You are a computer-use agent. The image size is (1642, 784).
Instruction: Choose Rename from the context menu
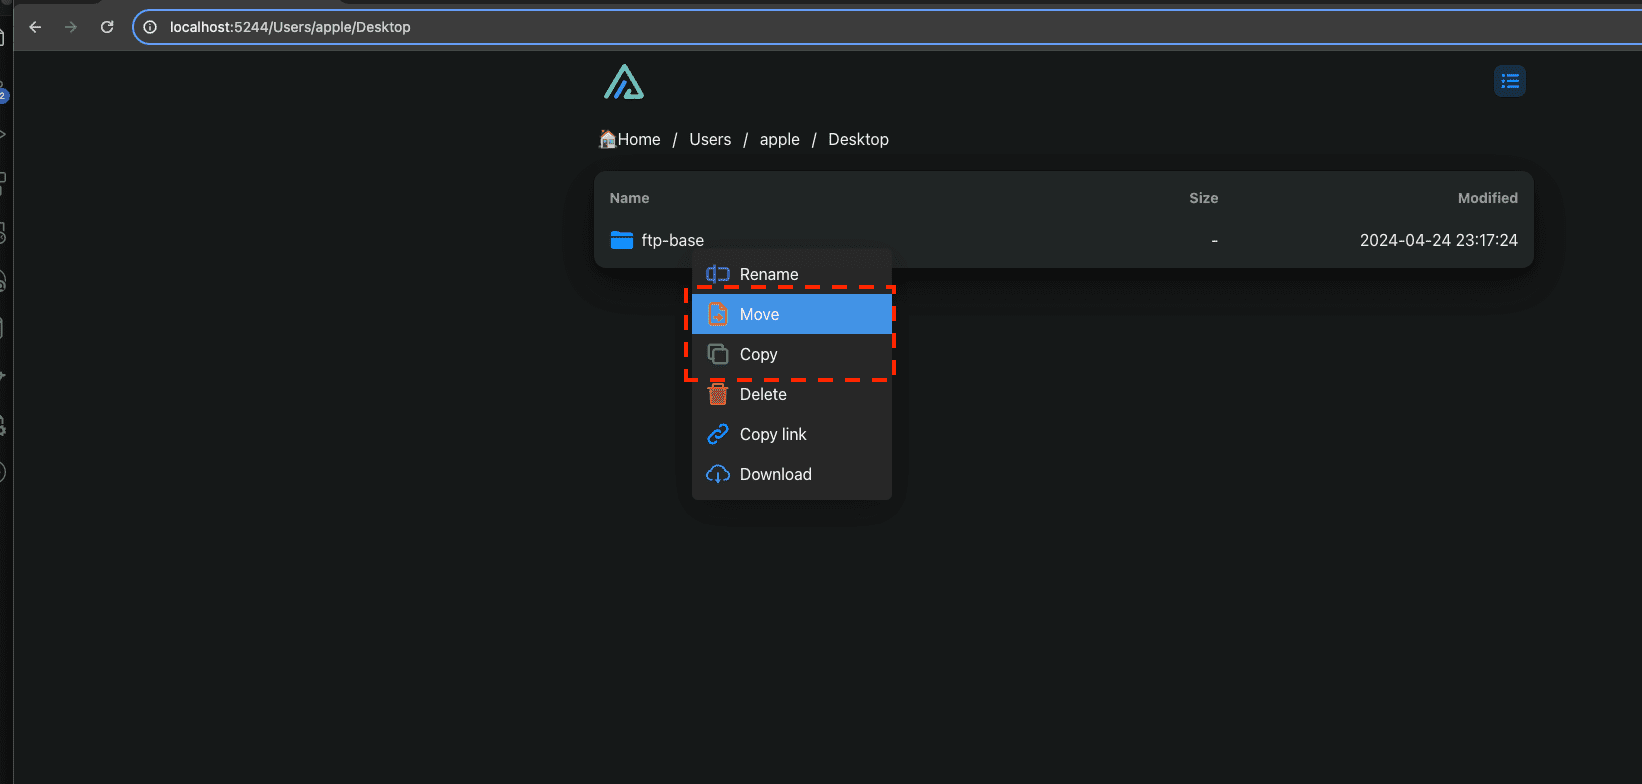click(792, 274)
